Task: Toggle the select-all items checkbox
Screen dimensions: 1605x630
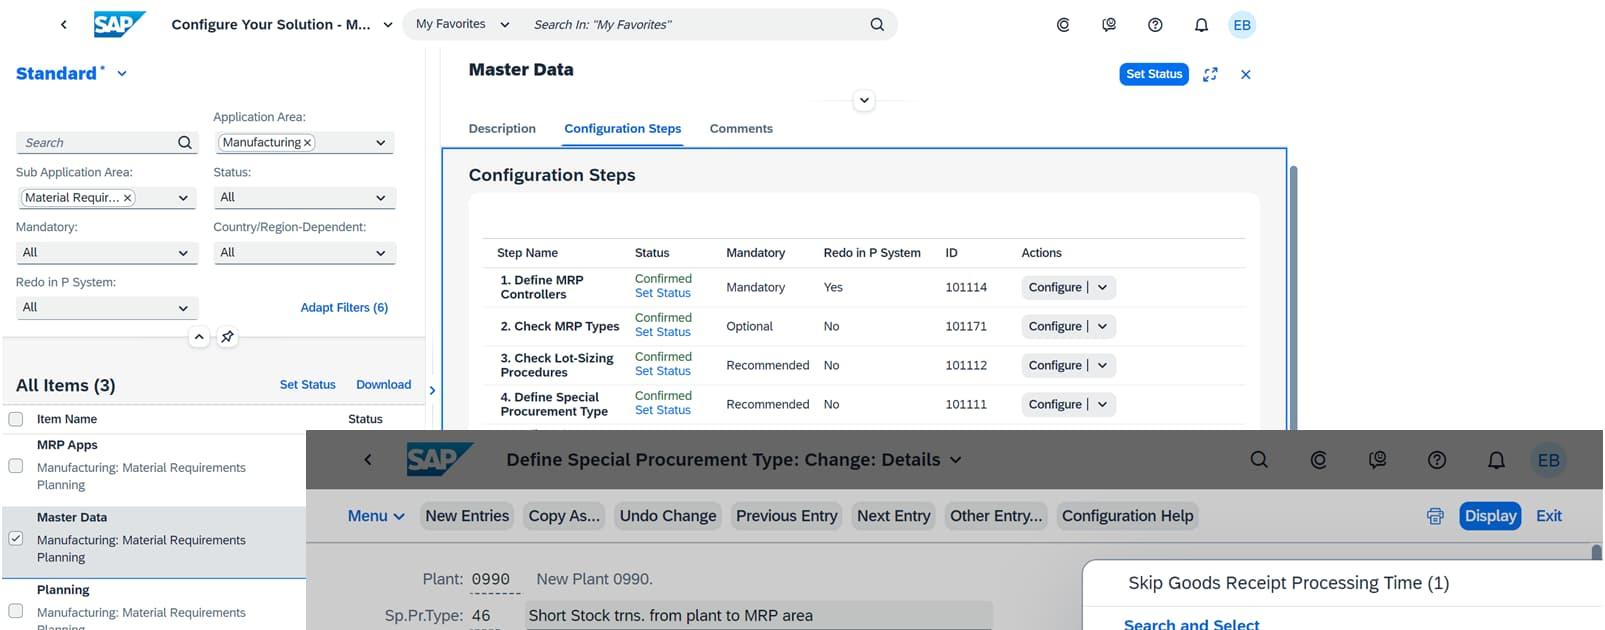Action: click(x=16, y=419)
